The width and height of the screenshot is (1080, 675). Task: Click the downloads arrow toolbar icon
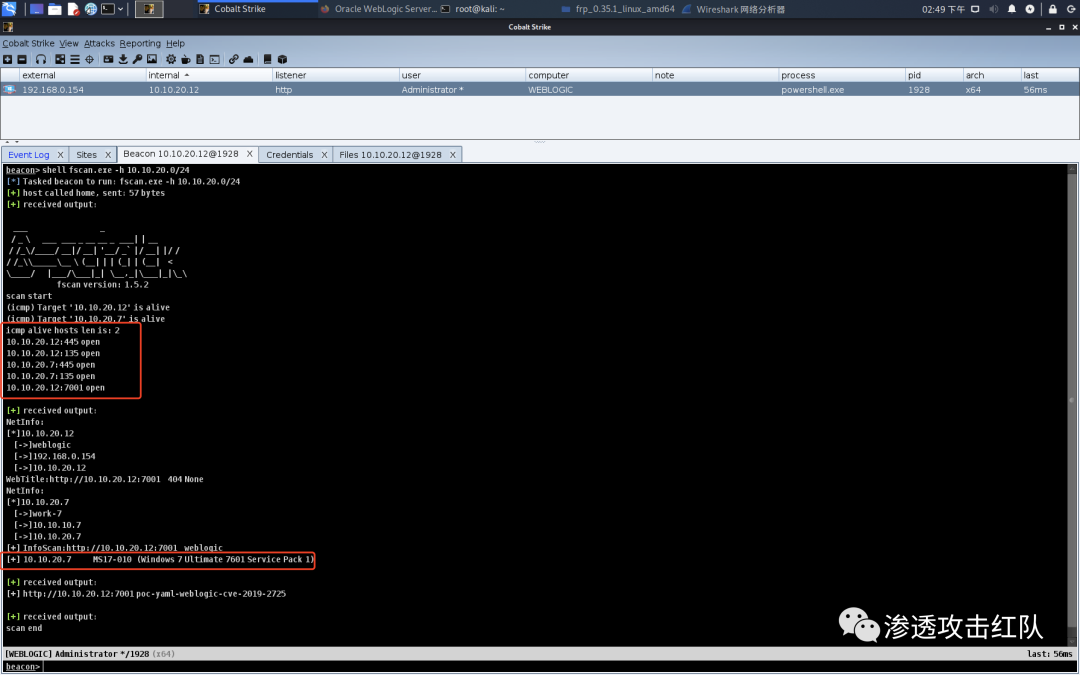(x=123, y=59)
